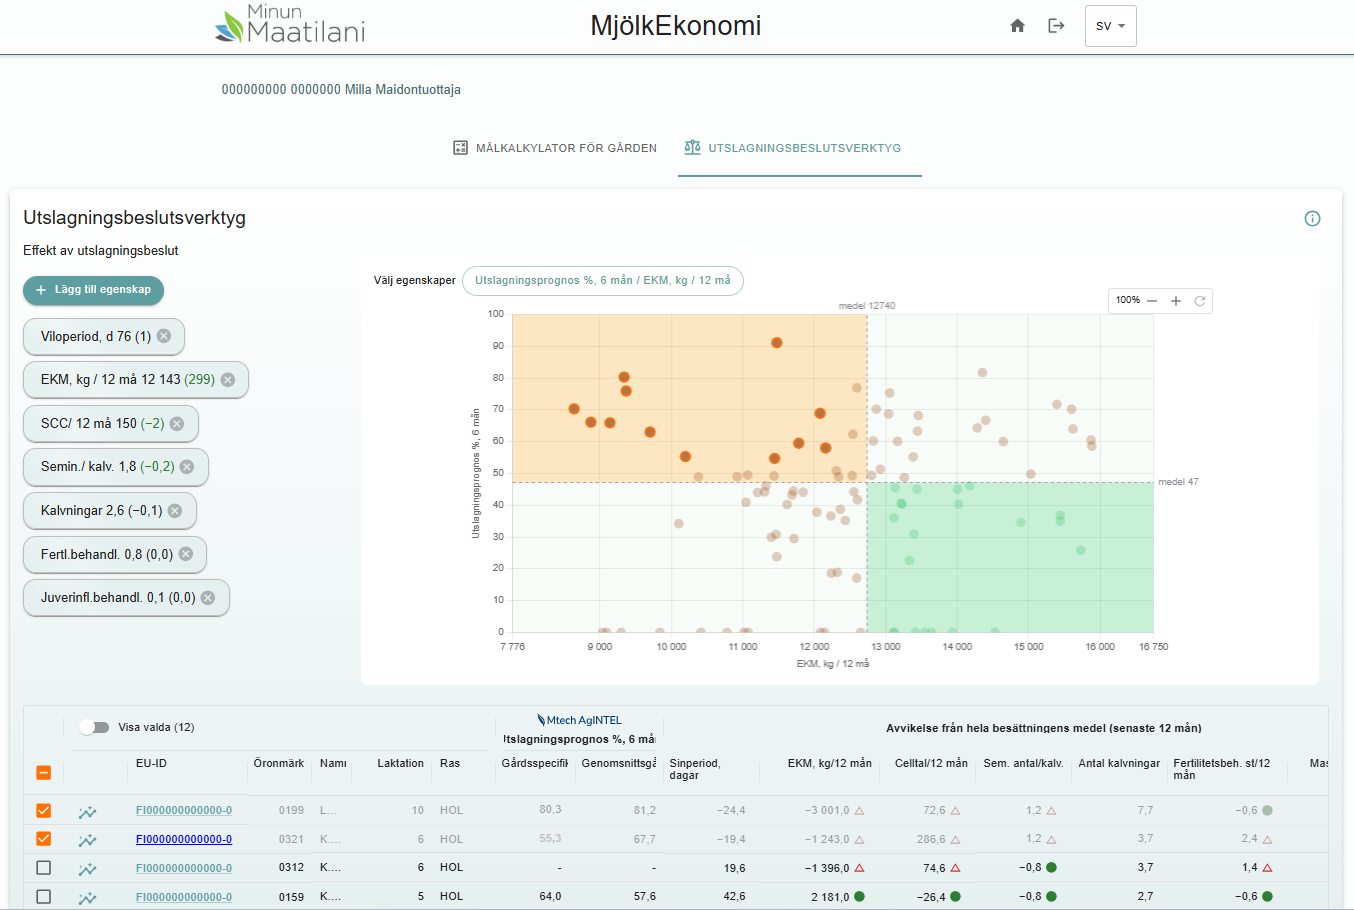Open trend chart icon for cow 0312
1354x910 pixels.
pyautogui.click(x=88, y=869)
